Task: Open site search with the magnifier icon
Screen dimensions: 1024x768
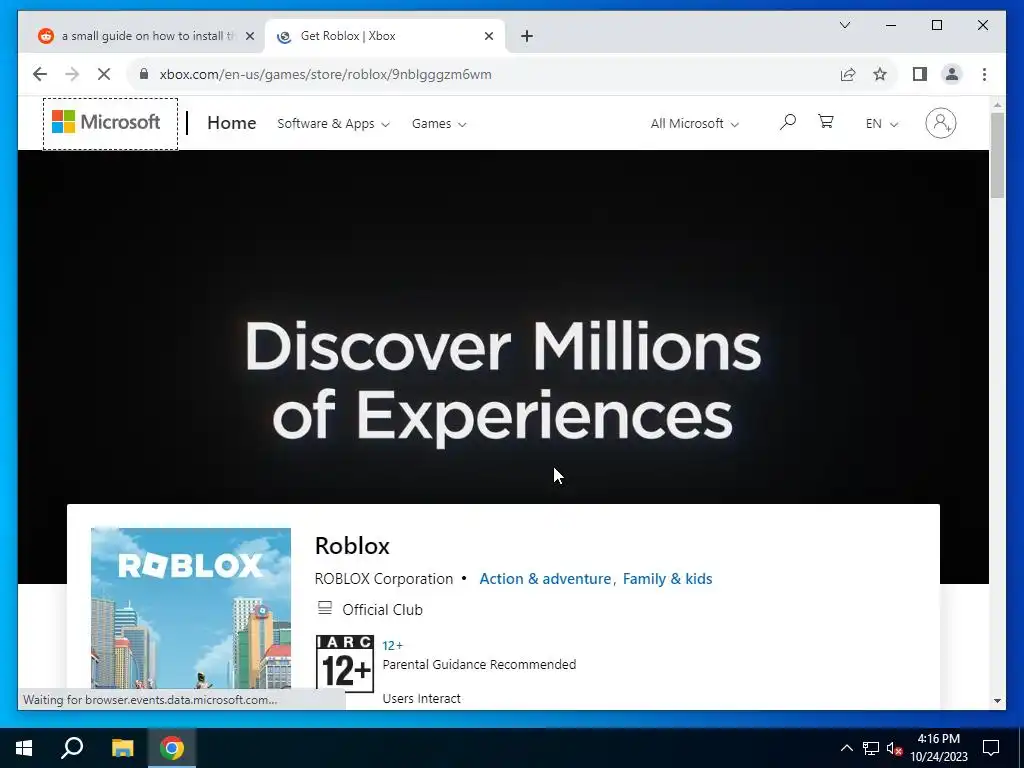Action: [788, 122]
